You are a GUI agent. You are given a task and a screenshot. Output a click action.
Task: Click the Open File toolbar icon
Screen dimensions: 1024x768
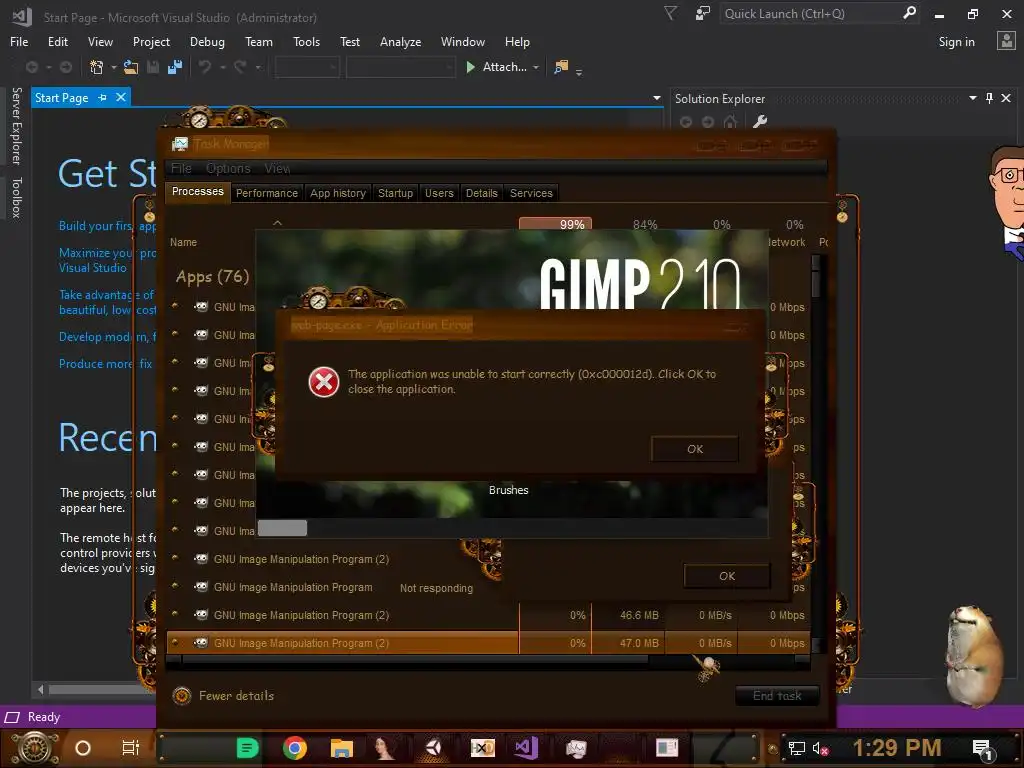[131, 67]
